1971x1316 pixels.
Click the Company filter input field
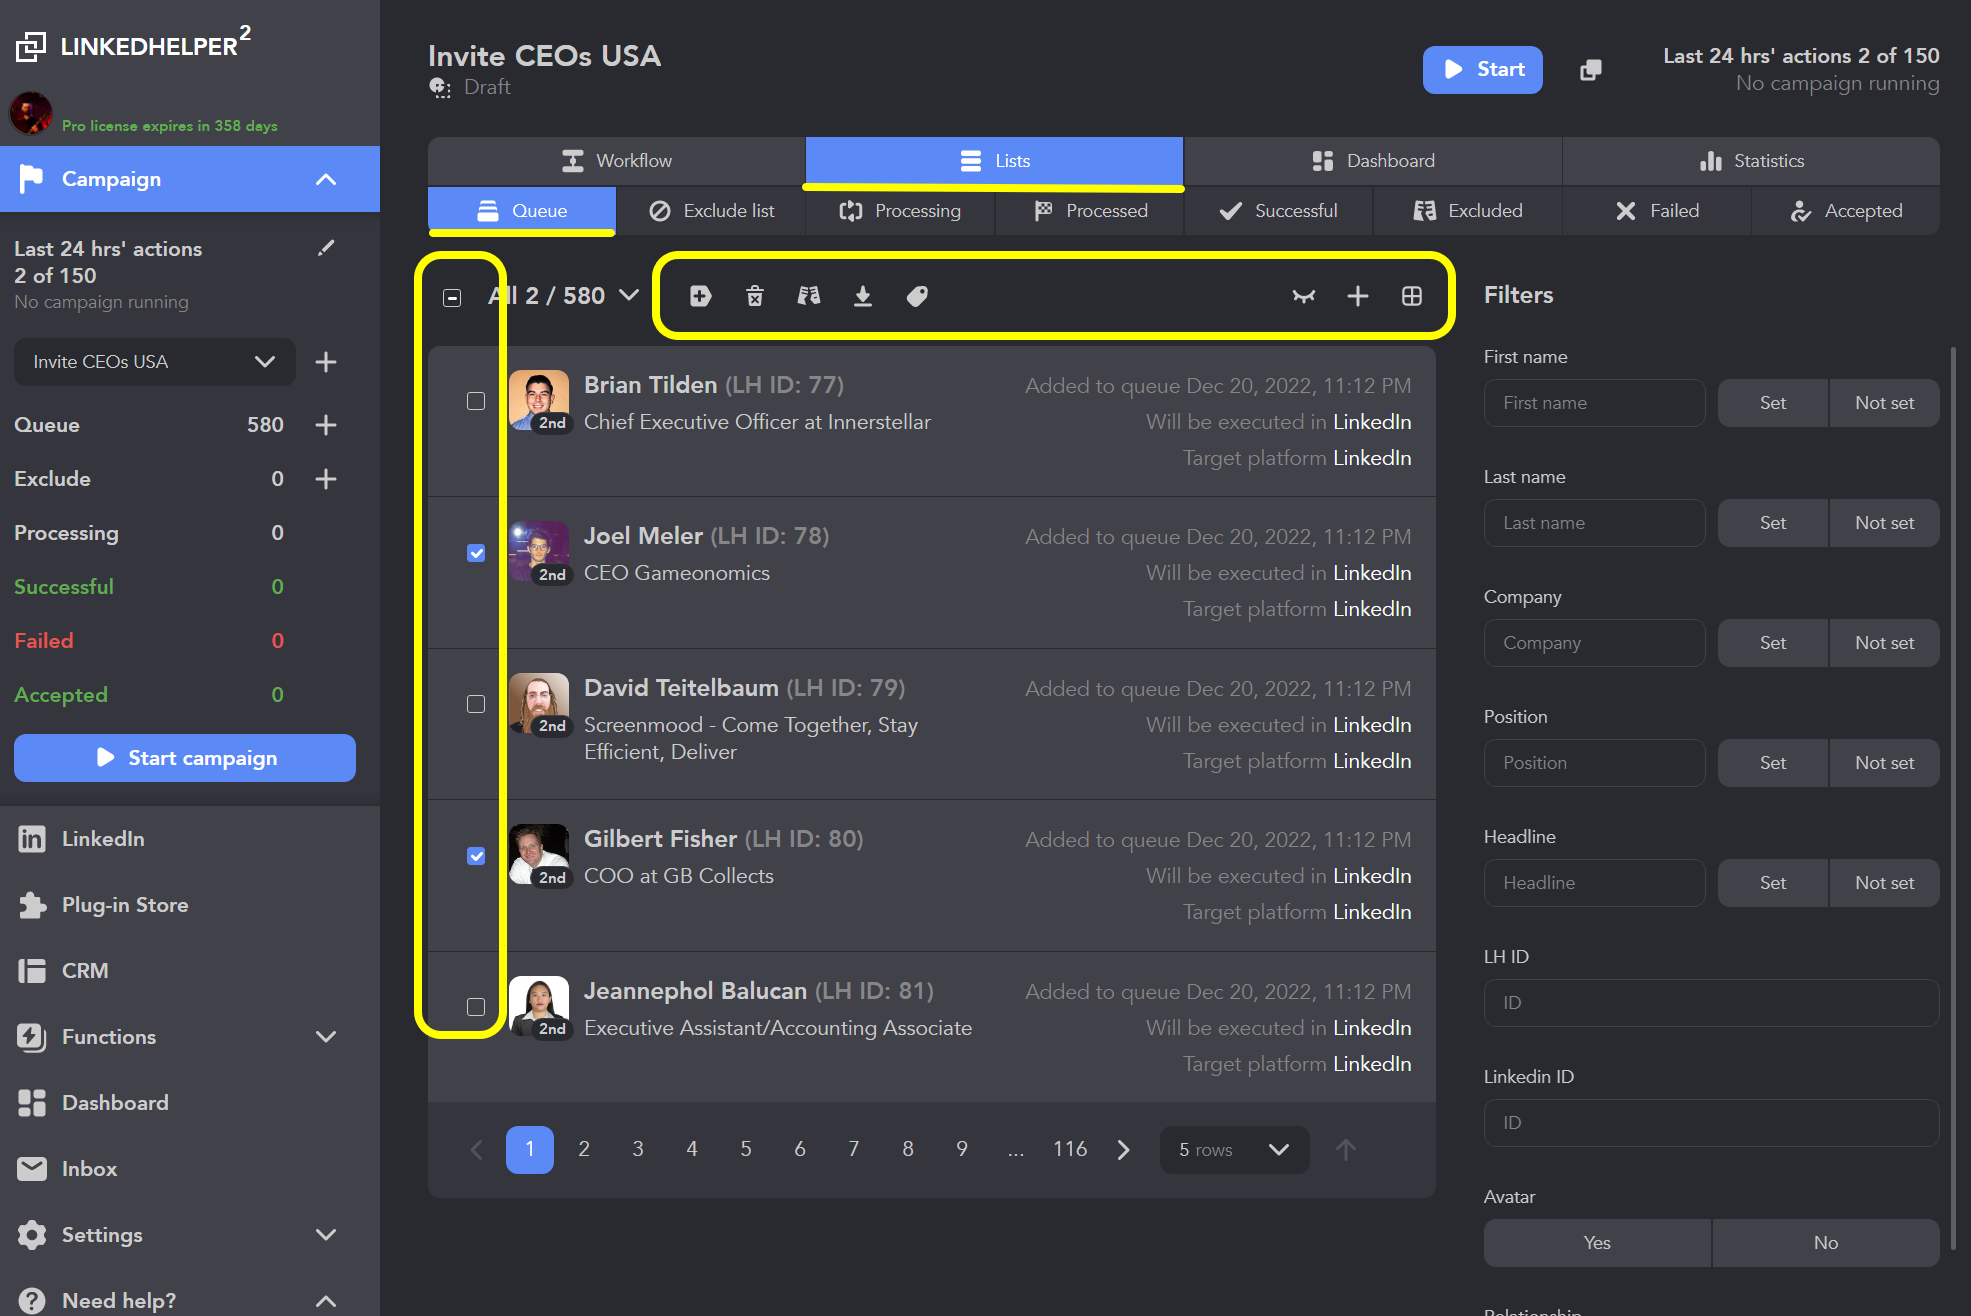1595,643
